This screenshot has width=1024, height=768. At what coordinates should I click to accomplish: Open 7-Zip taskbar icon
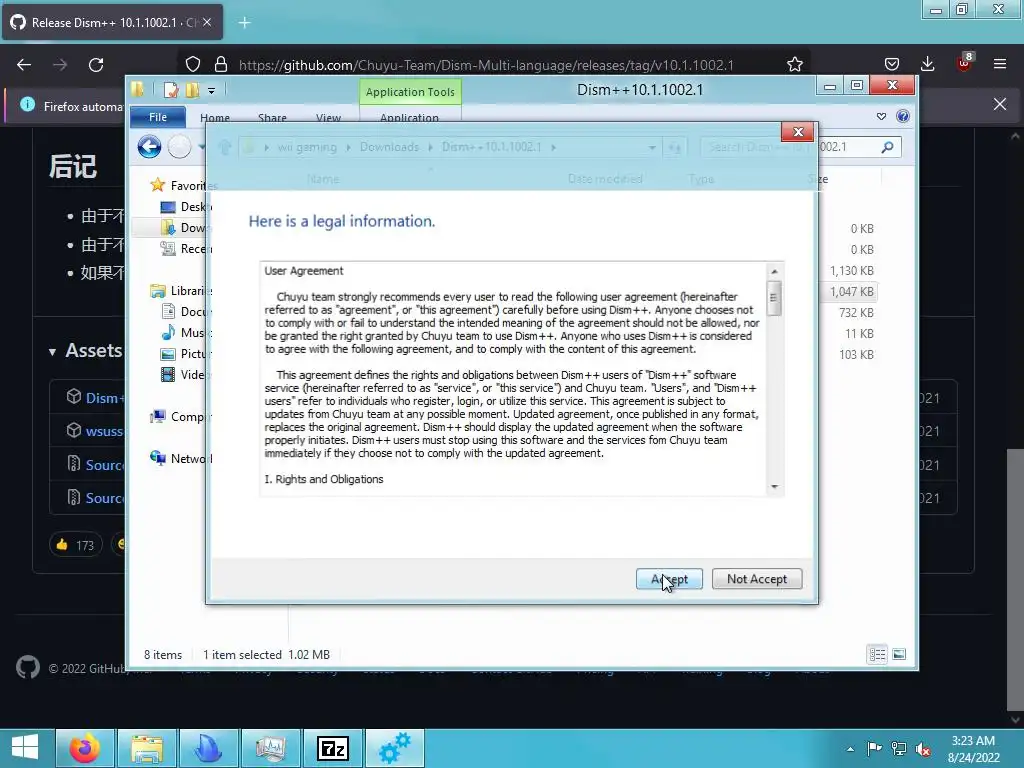point(332,748)
